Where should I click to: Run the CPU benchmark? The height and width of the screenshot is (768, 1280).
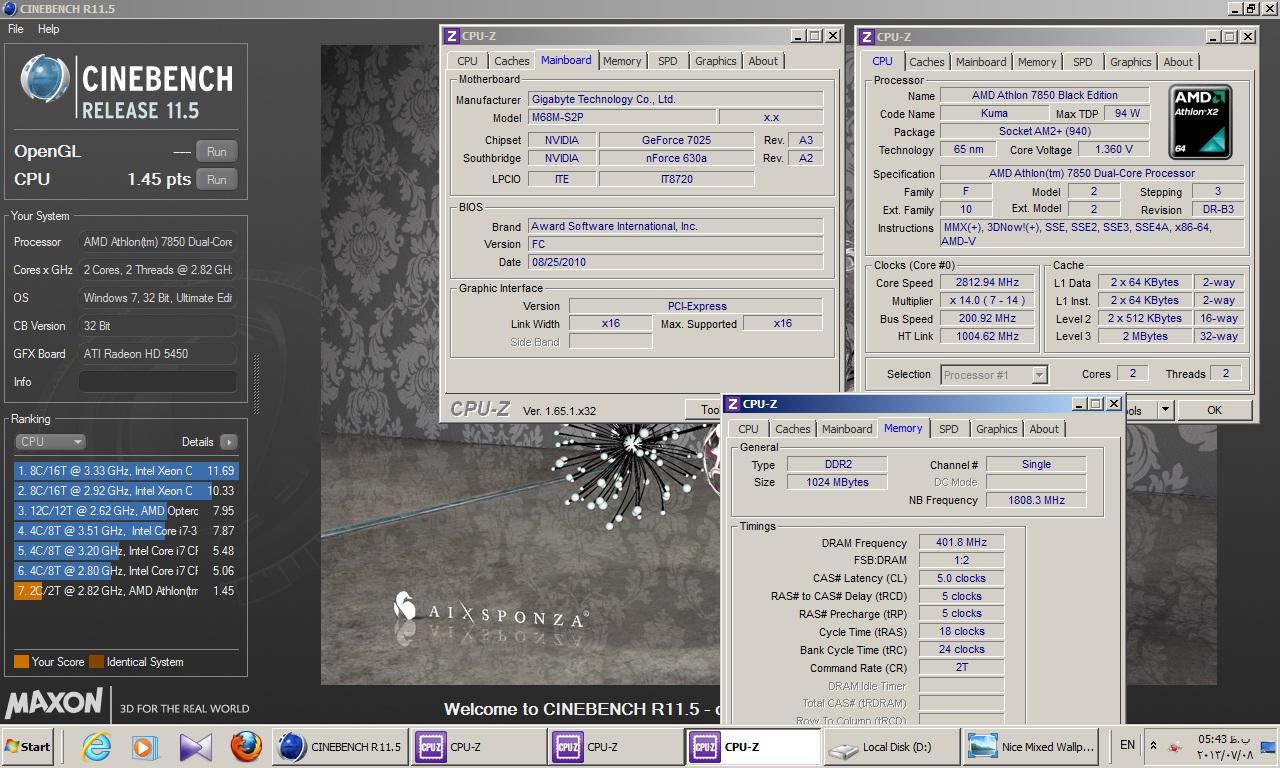(x=217, y=180)
